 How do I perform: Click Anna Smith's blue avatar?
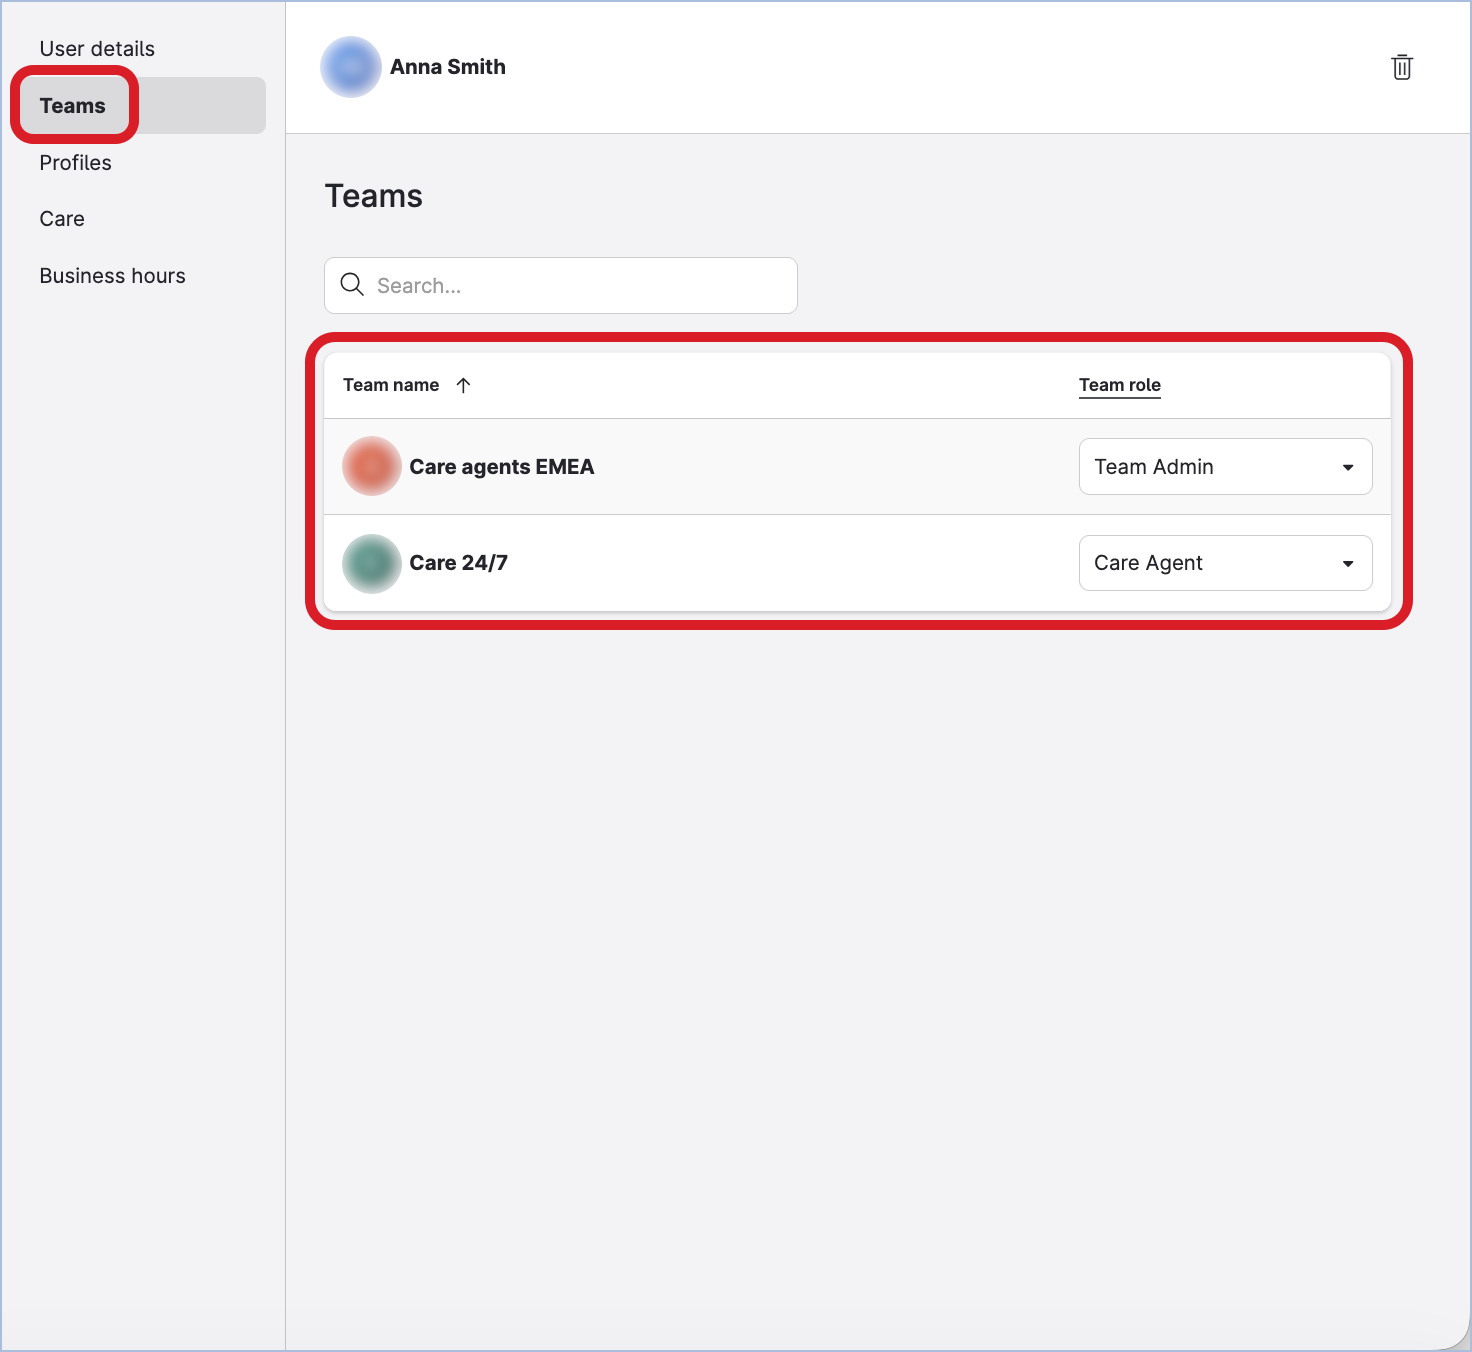[x=350, y=67]
